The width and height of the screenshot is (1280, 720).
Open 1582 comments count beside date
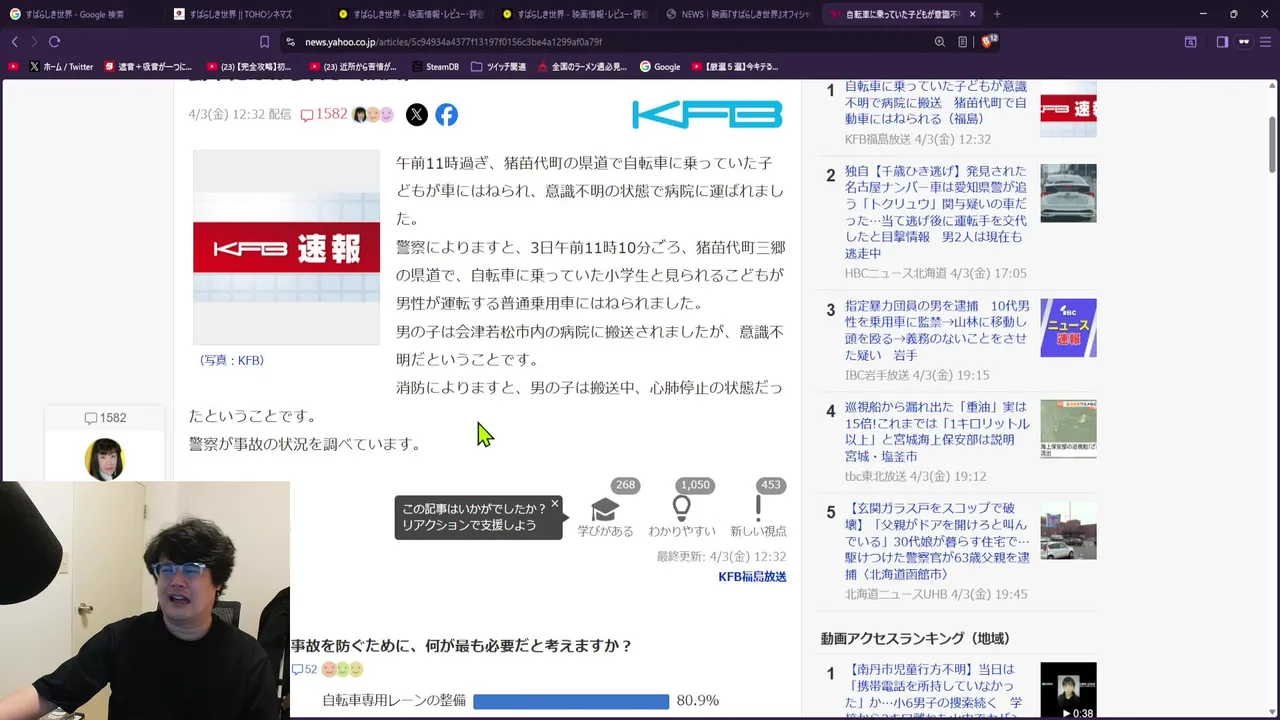[x=324, y=115]
